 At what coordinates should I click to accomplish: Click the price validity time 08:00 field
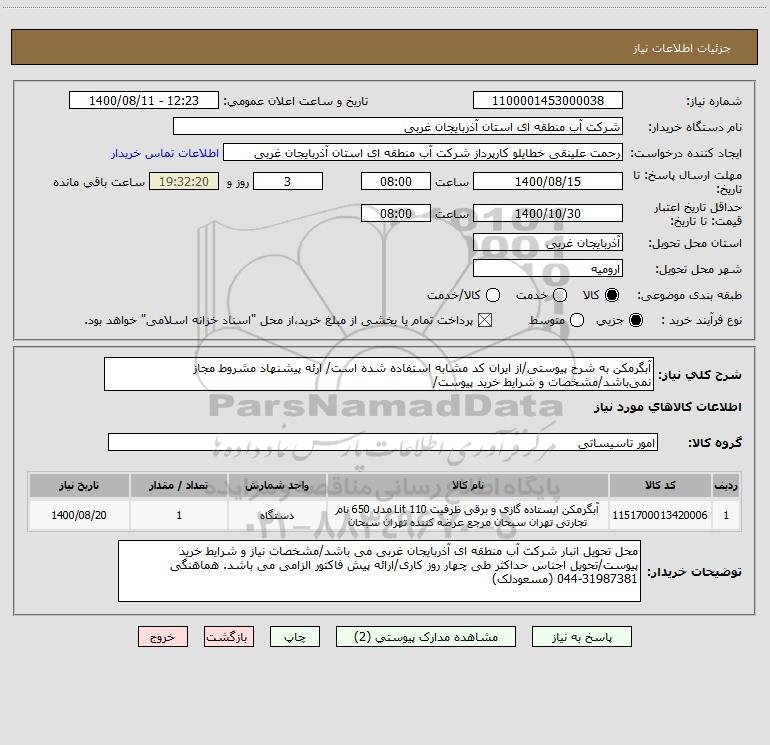tap(396, 213)
